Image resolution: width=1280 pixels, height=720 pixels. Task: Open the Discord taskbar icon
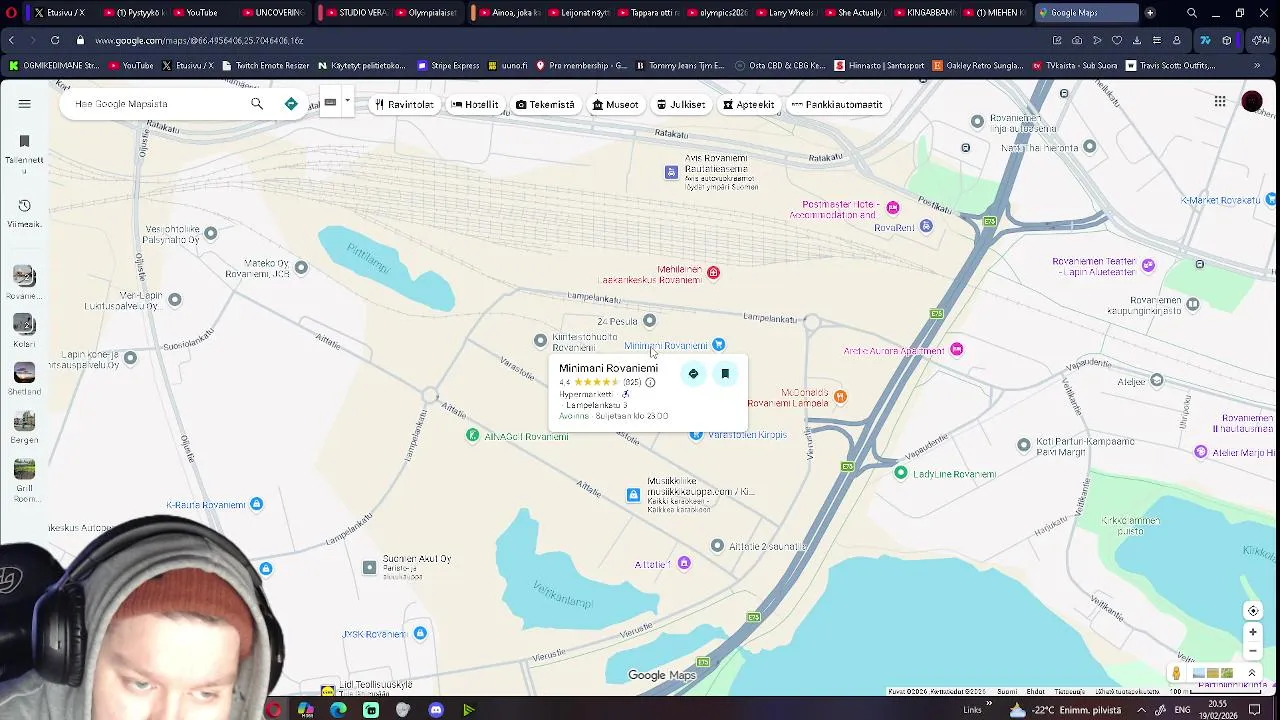coord(436,710)
